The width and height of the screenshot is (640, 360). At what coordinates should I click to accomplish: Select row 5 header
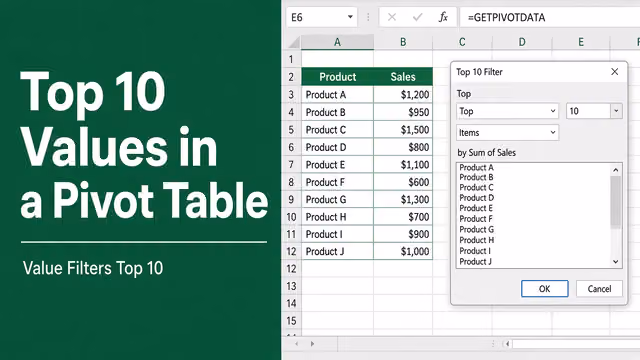tap(291, 130)
